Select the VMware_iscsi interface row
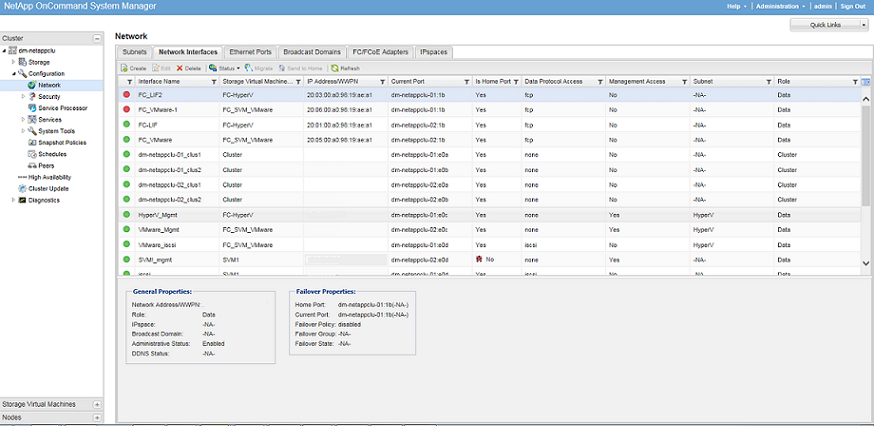Screen dimensions: 874x426 pos(490,245)
